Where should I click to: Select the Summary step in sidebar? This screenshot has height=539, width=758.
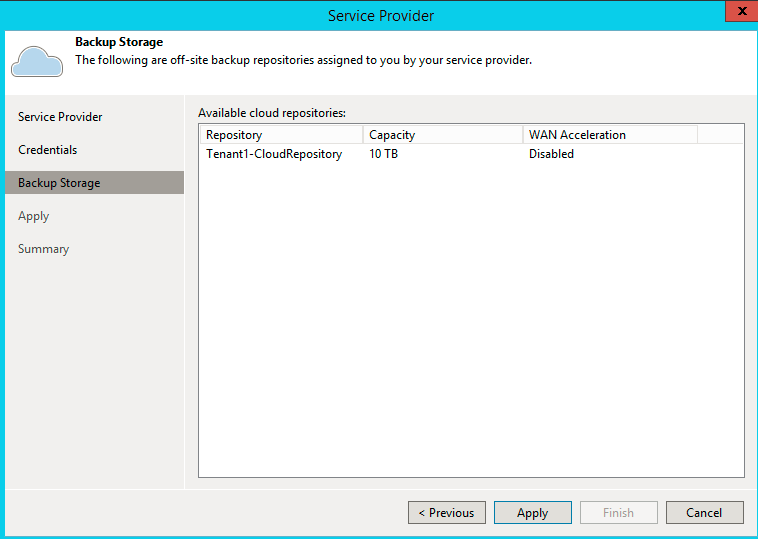point(44,249)
